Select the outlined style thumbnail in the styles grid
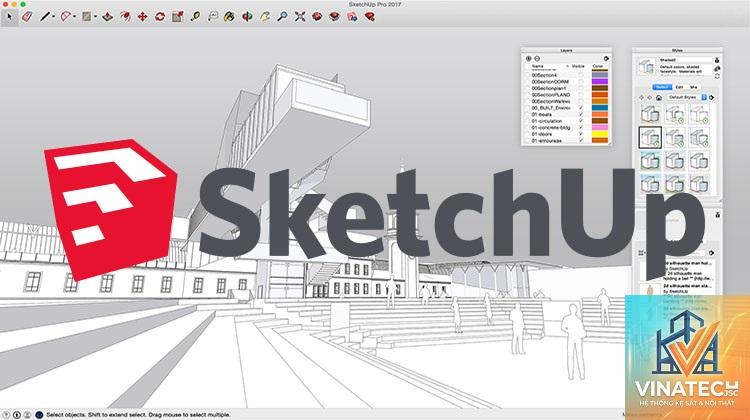Screen dimensions: 750x420 650,137
